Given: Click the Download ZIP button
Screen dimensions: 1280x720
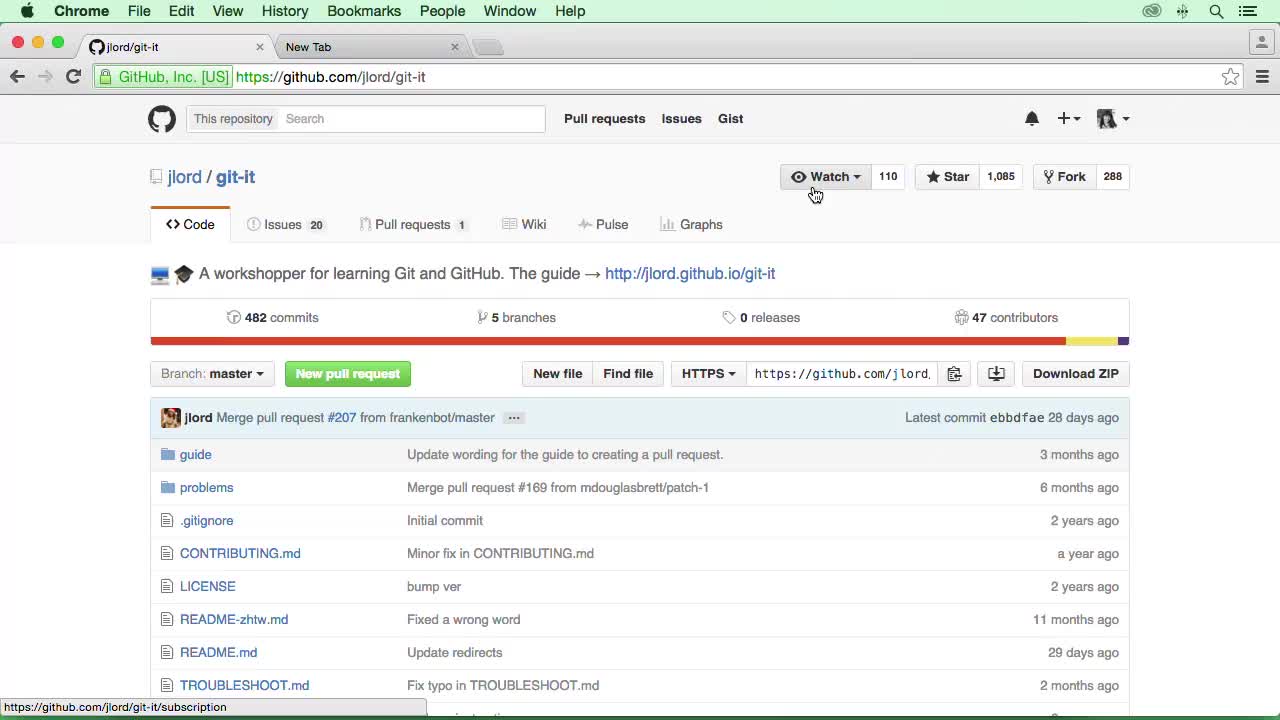Looking at the screenshot, I should click(x=1075, y=374).
